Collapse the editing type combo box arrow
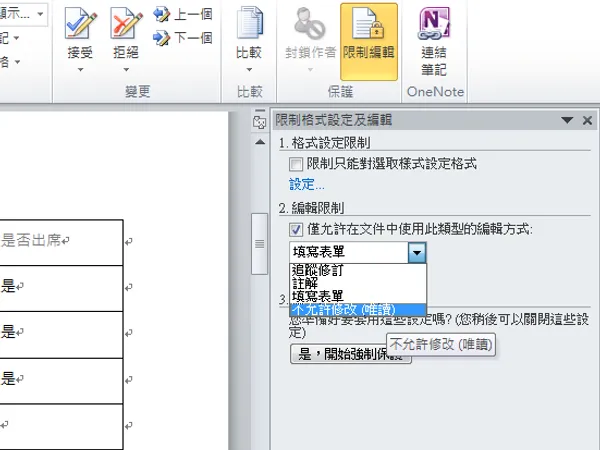This screenshot has height=450, width=600. [417, 253]
